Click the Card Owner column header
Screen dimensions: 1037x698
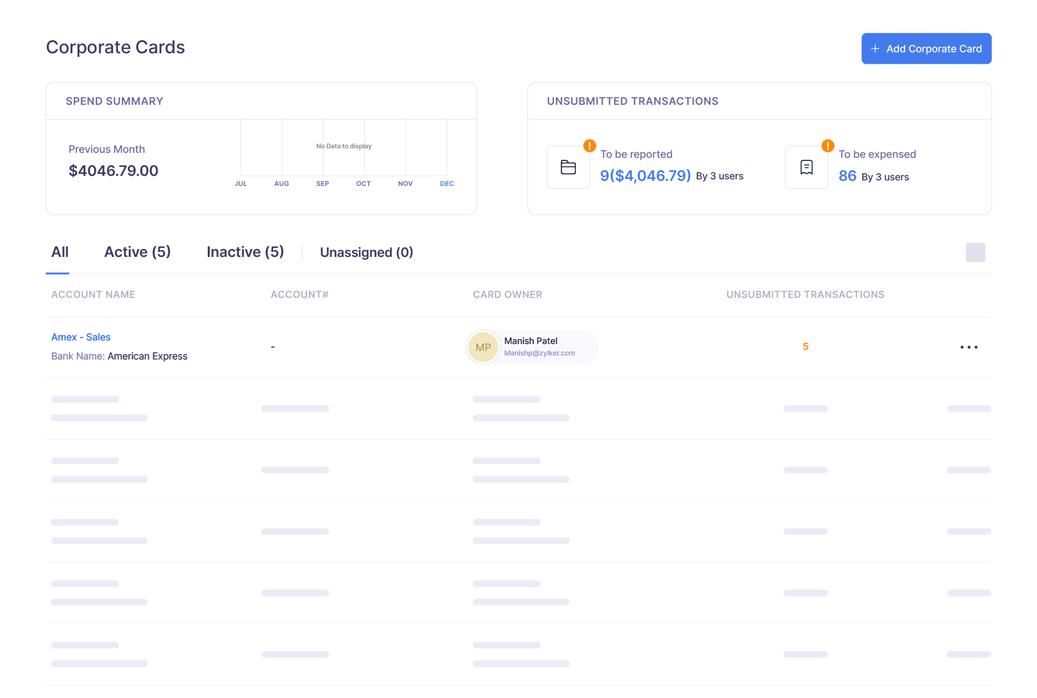click(508, 295)
